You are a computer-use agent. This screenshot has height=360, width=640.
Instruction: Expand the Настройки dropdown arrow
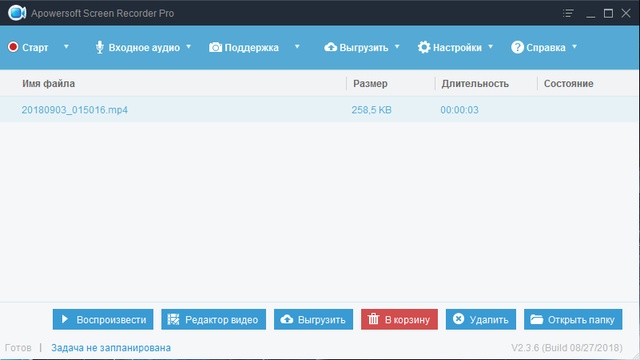click(x=491, y=47)
